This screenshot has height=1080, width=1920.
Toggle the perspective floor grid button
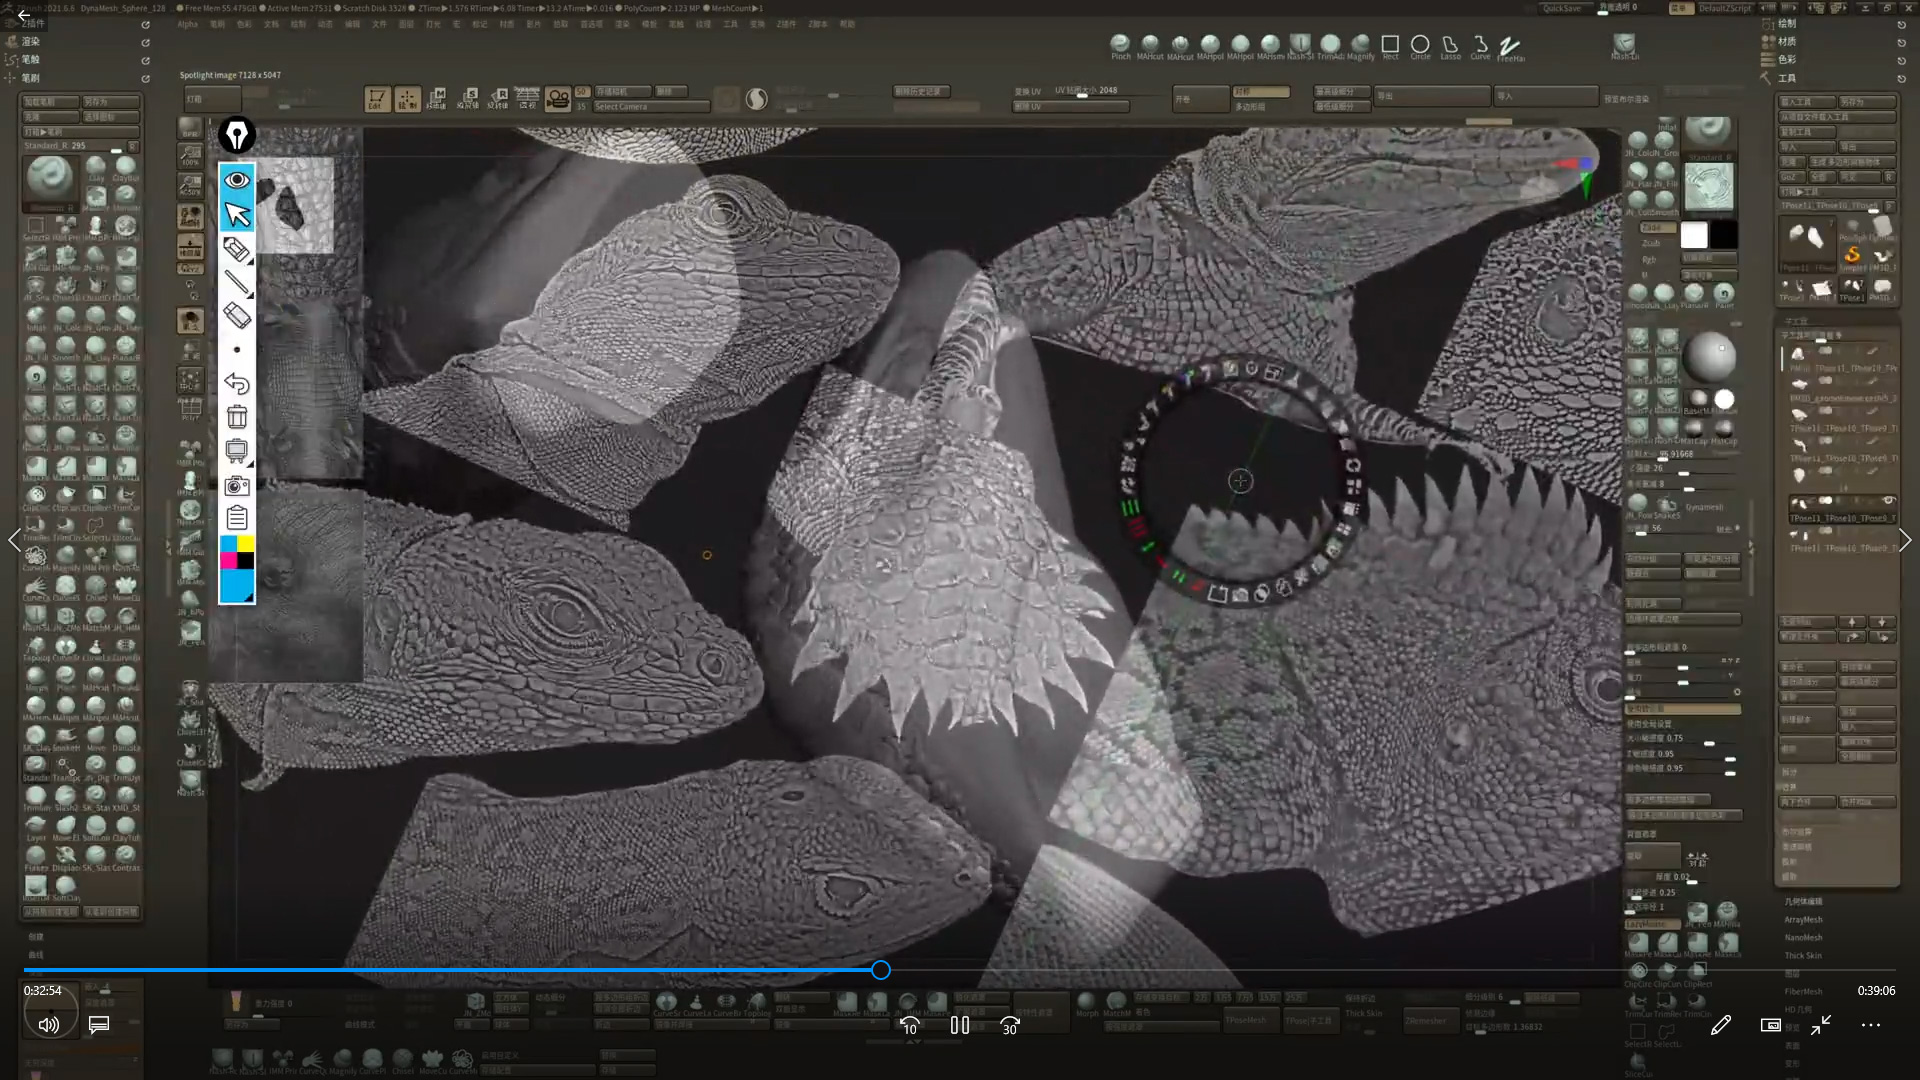pos(527,99)
